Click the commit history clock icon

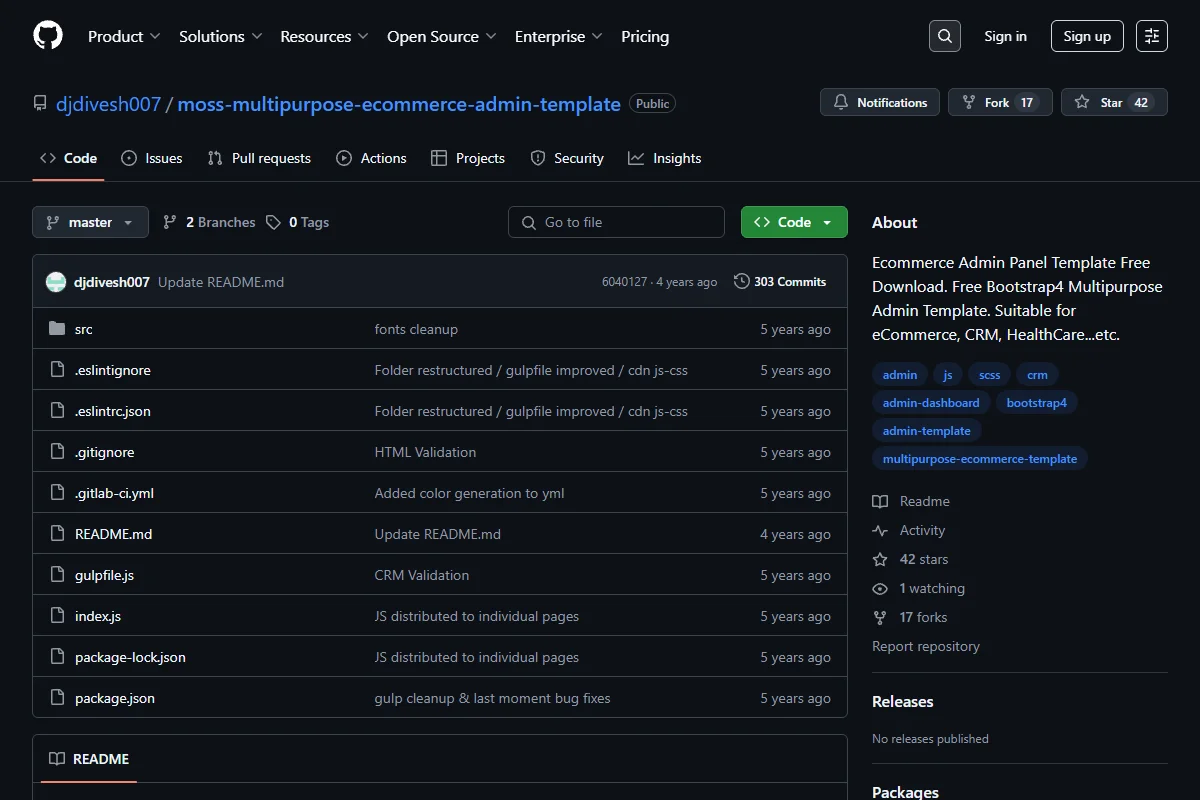(x=741, y=282)
